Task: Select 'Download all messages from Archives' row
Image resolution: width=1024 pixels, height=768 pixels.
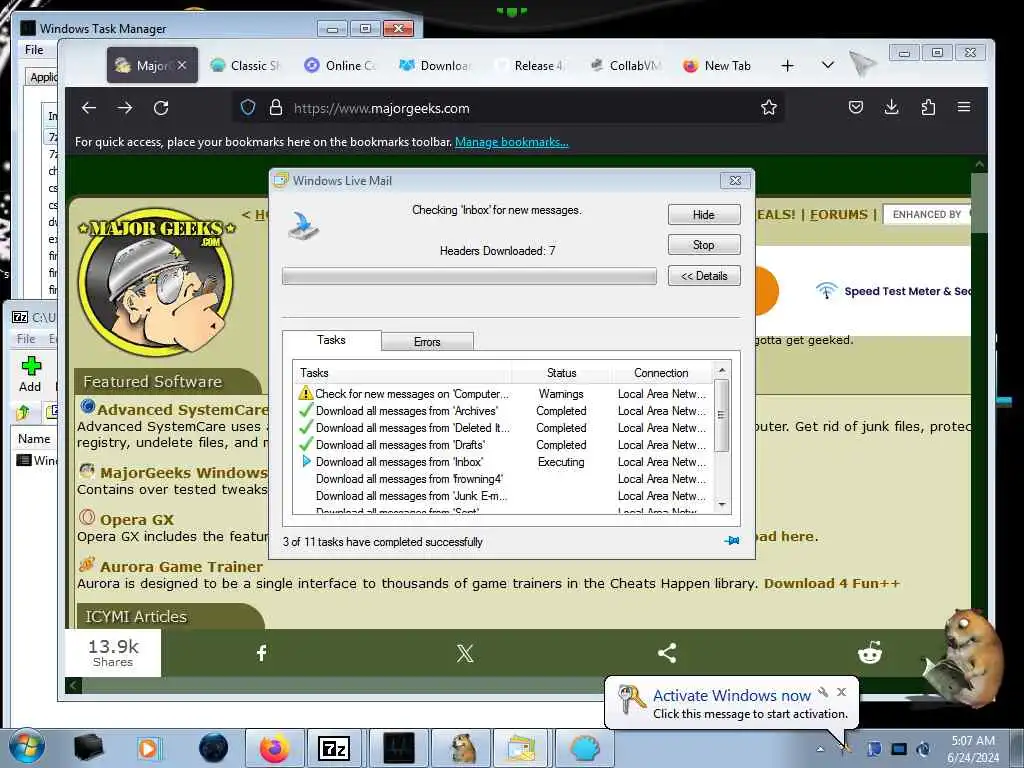Action: [502, 411]
